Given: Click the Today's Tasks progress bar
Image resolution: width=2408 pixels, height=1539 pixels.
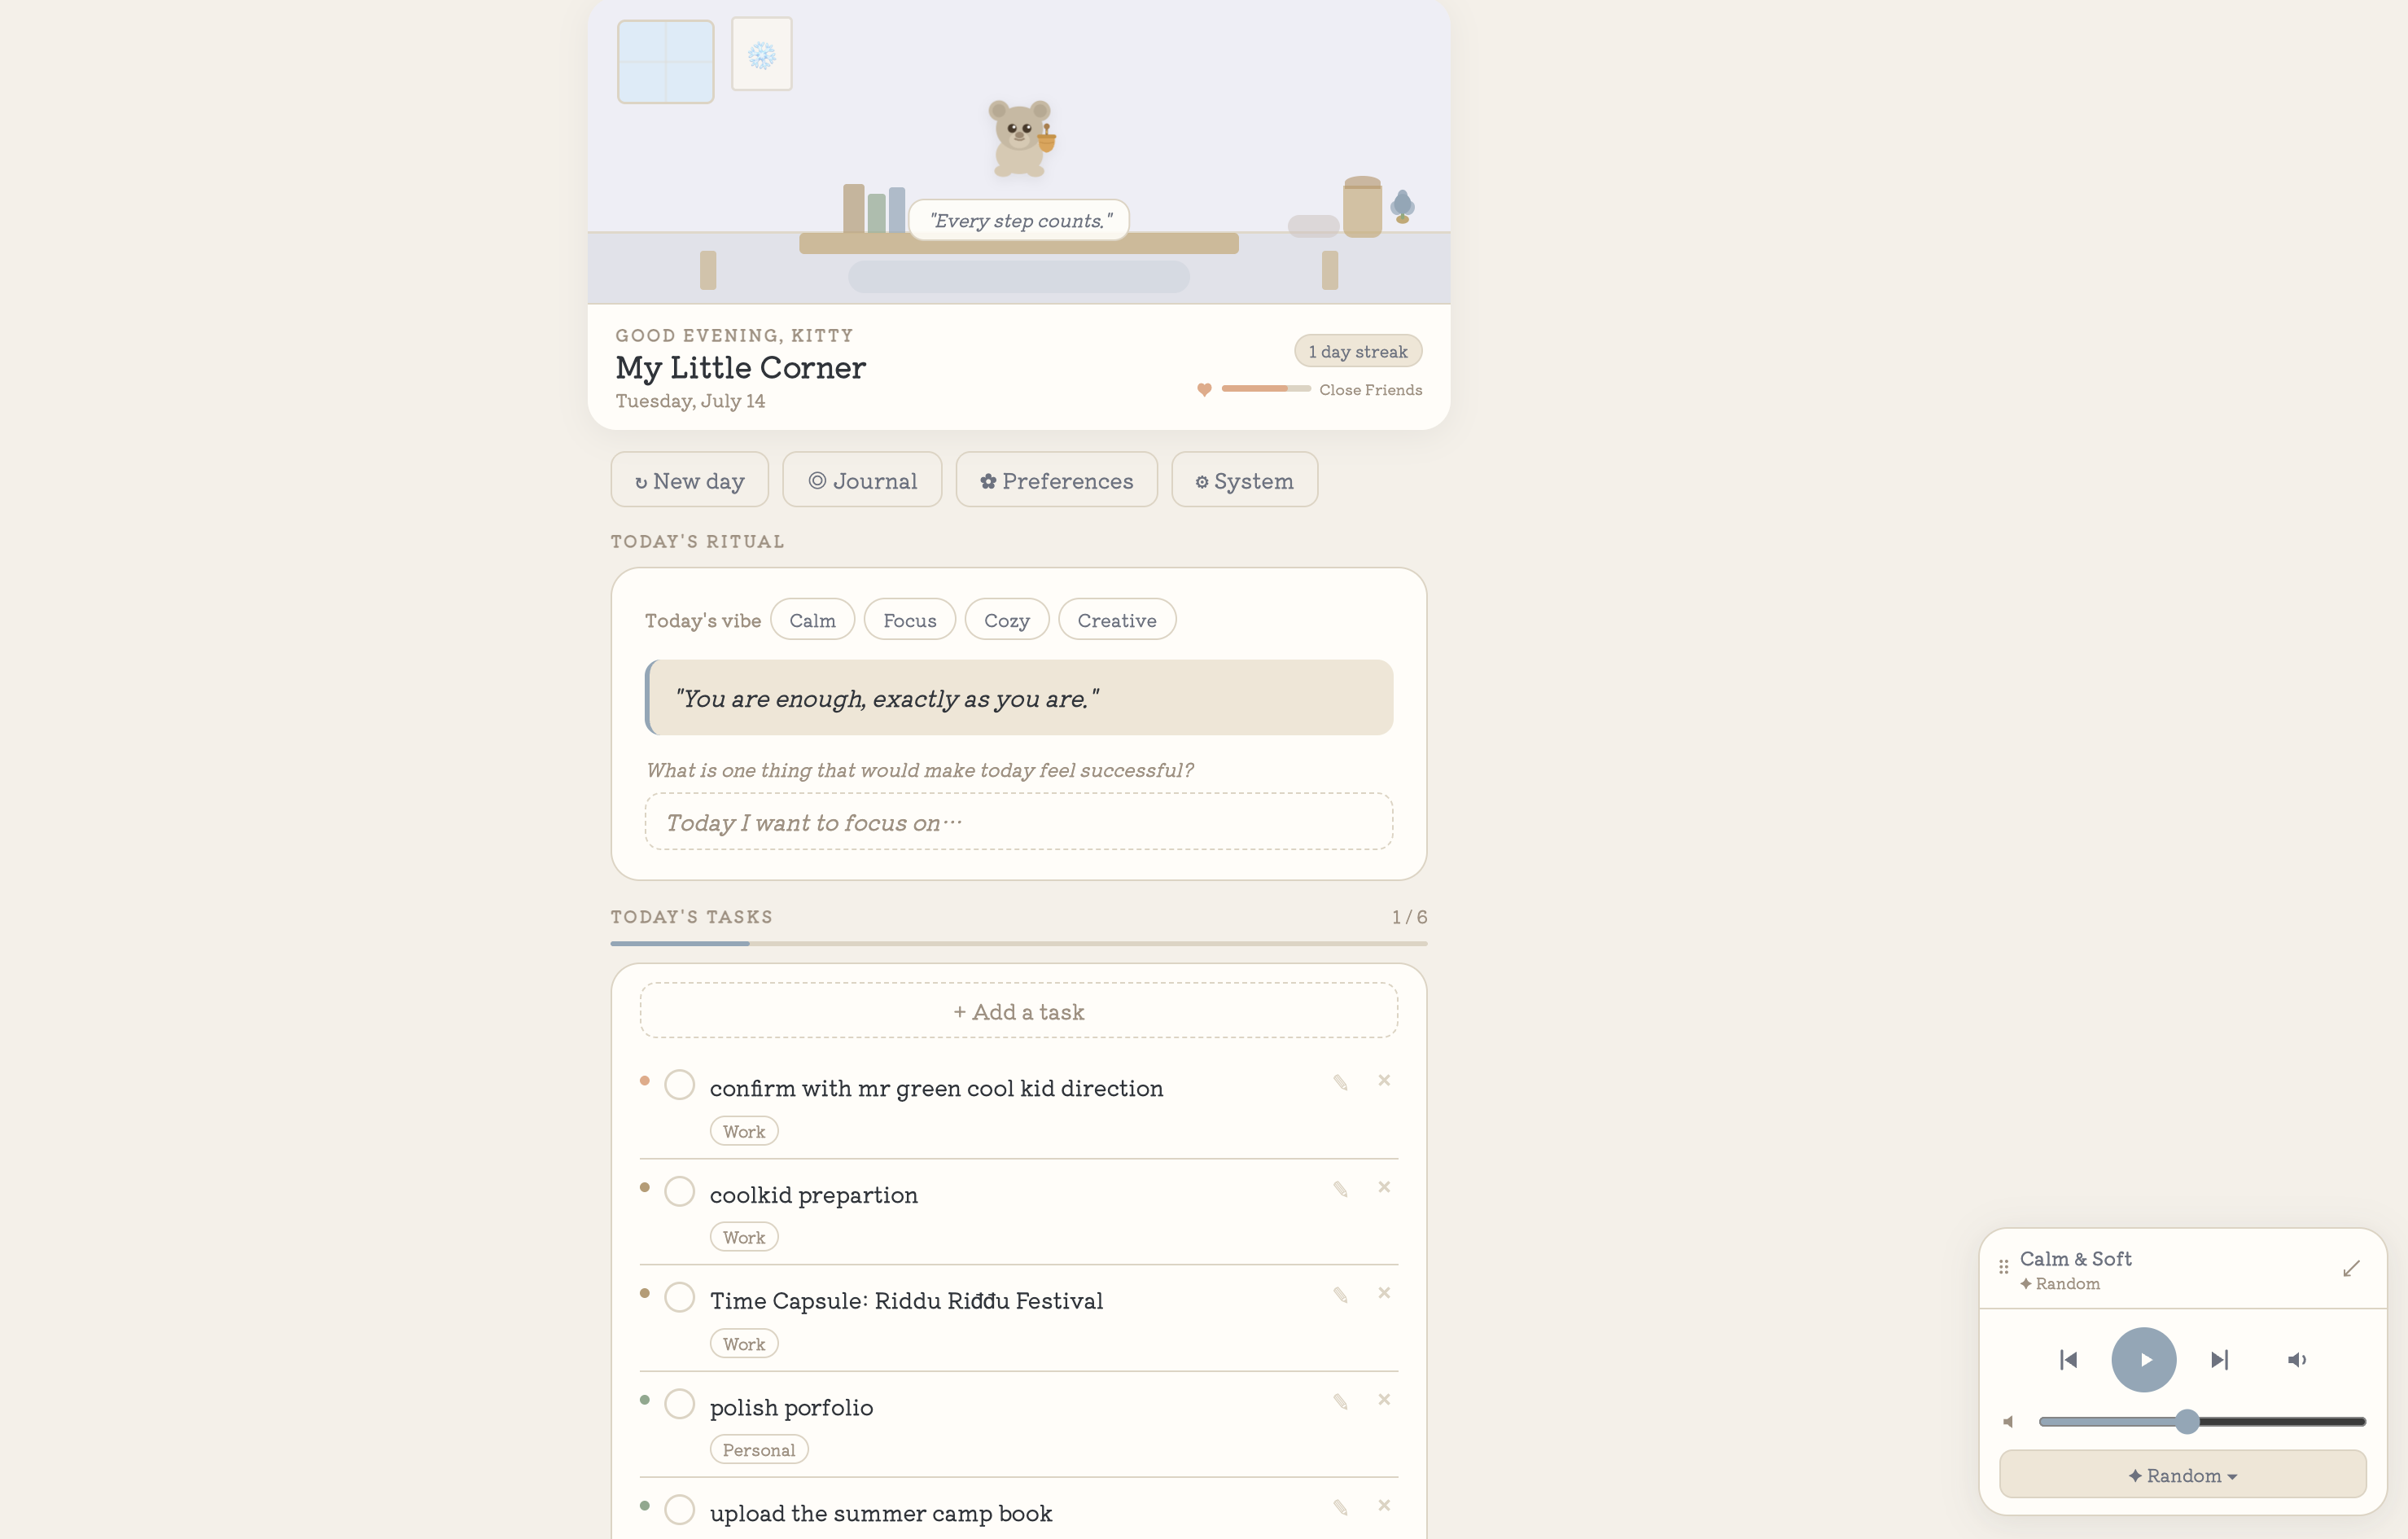Looking at the screenshot, I should [x=1018, y=943].
